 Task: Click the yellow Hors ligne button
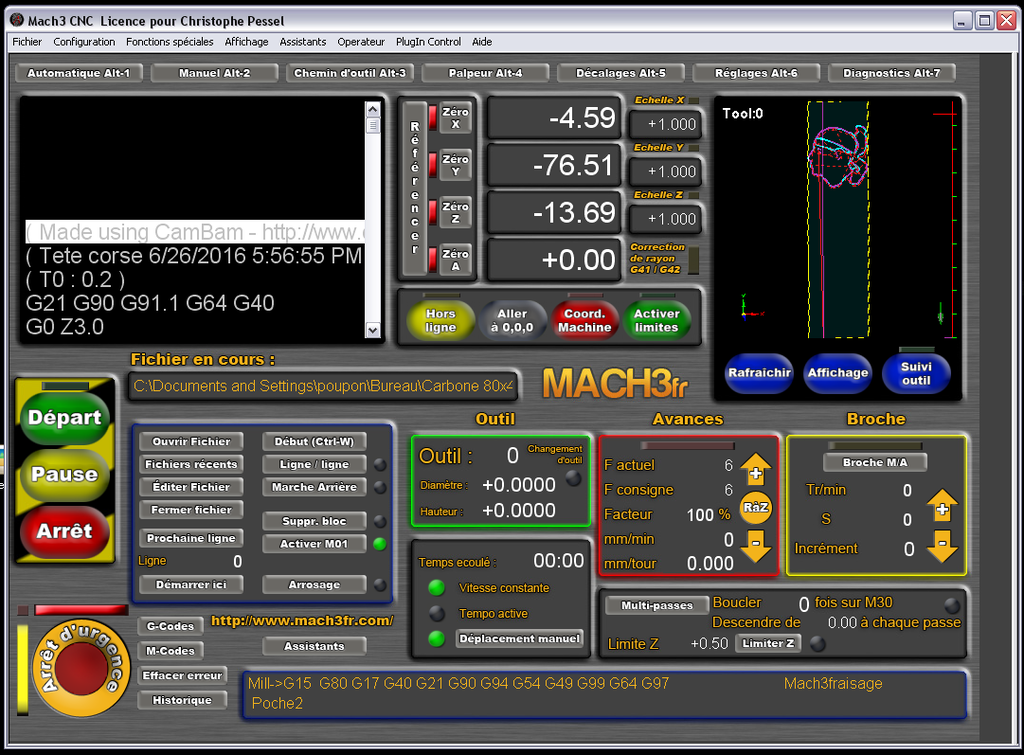point(440,321)
